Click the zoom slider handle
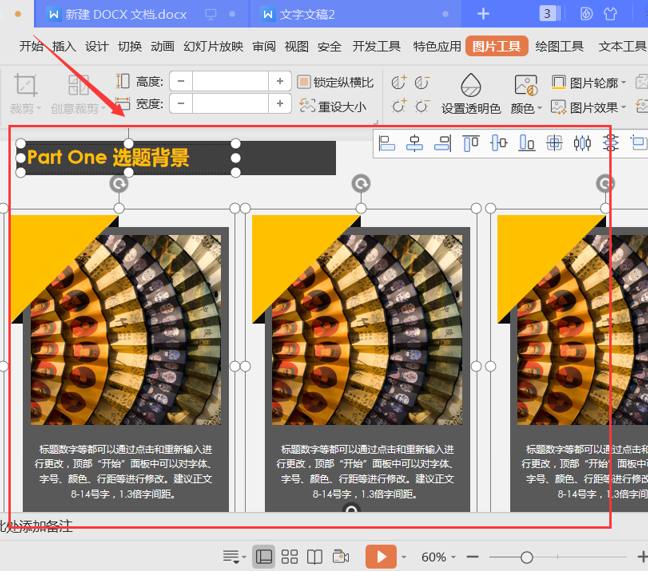The image size is (648, 572). click(x=526, y=557)
